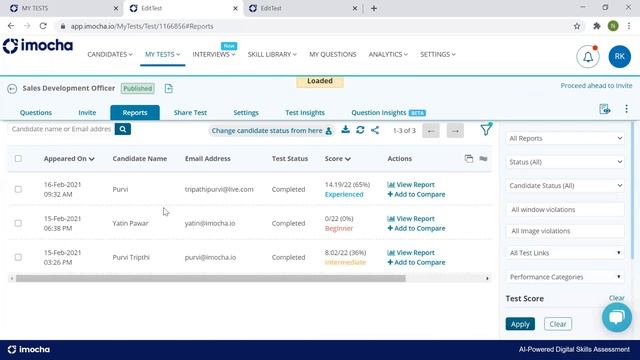Click the browser extensions puzzle icon
Viewport: 640px width, 360px height.
(596, 26)
